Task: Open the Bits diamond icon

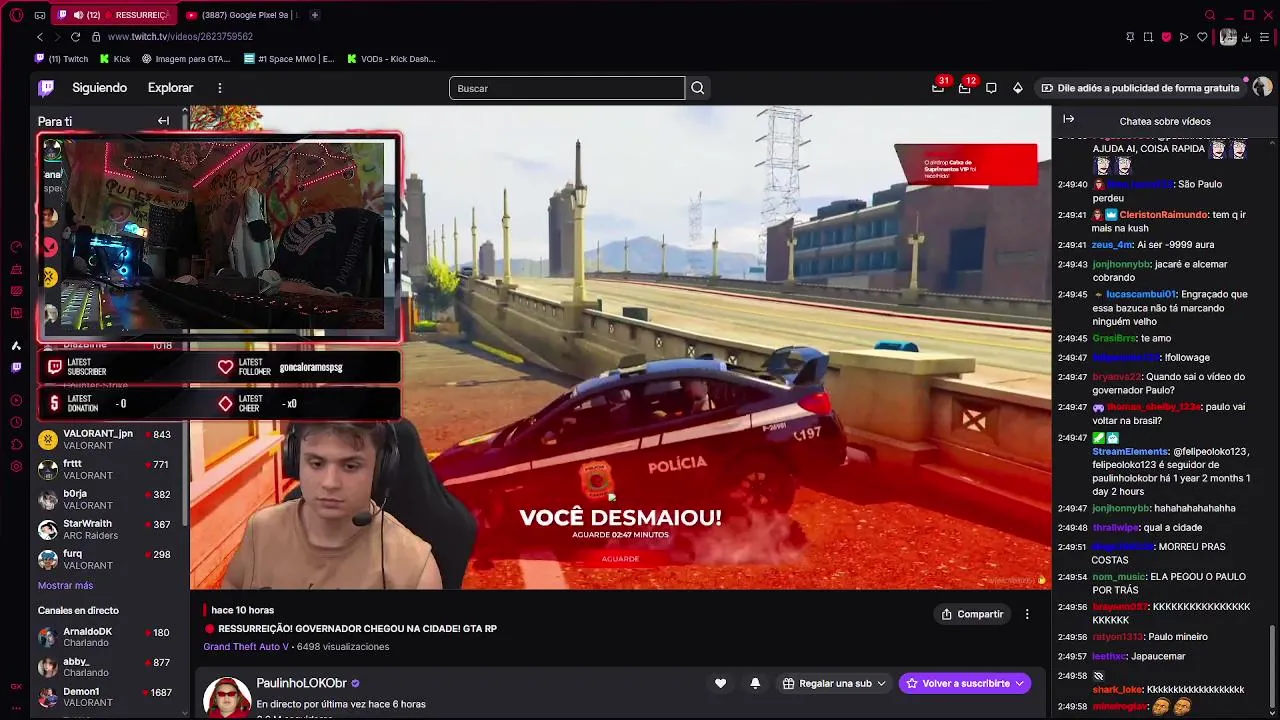Action: [x=1018, y=88]
